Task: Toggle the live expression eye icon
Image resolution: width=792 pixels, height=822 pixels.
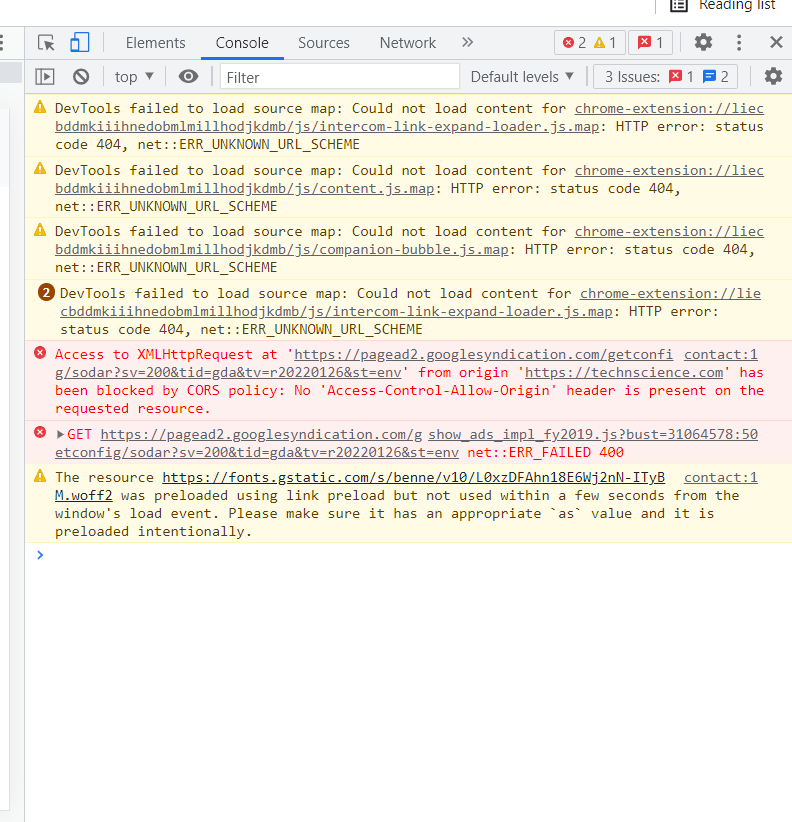Action: click(x=188, y=77)
